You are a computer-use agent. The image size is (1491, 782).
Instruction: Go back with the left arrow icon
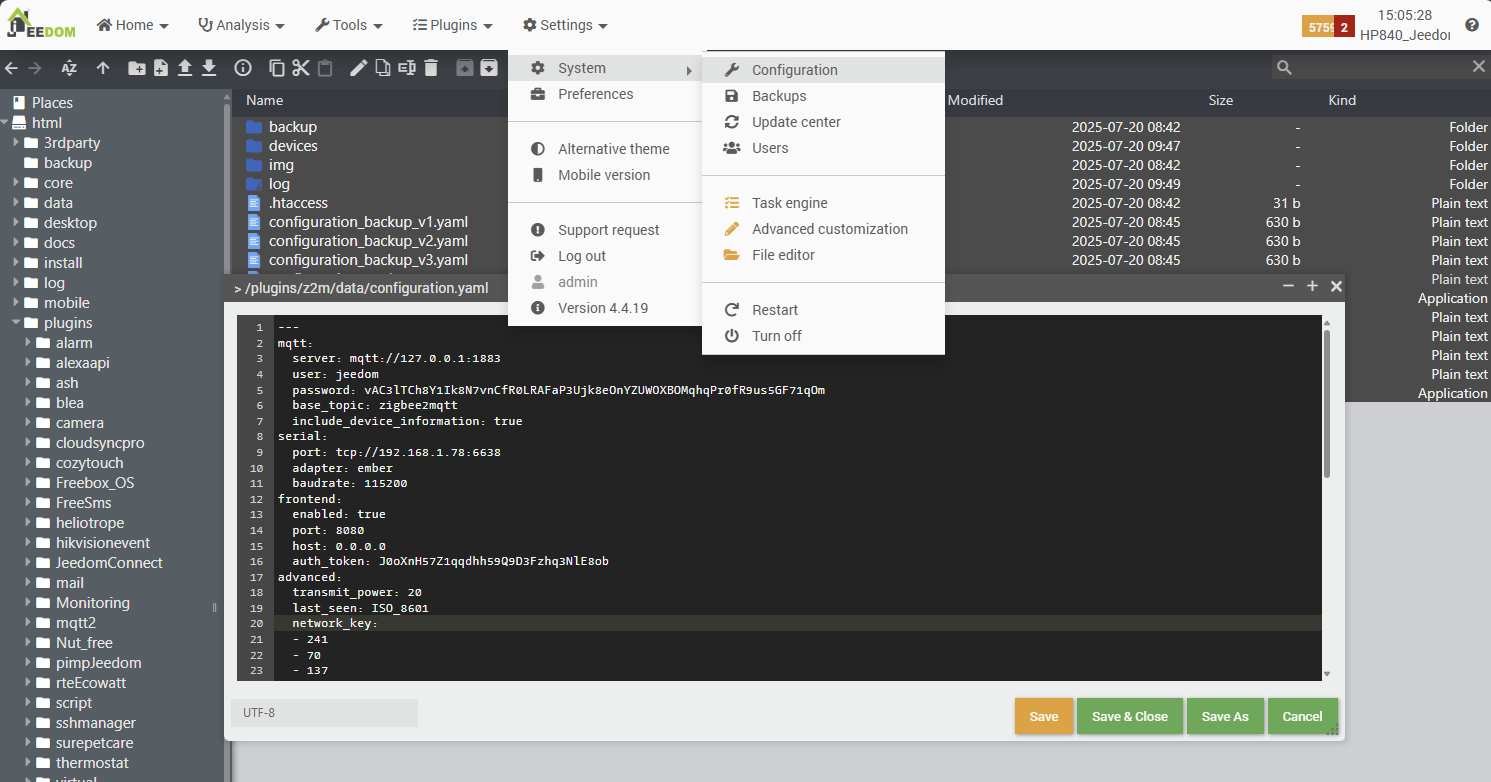pyautogui.click(x=12, y=68)
